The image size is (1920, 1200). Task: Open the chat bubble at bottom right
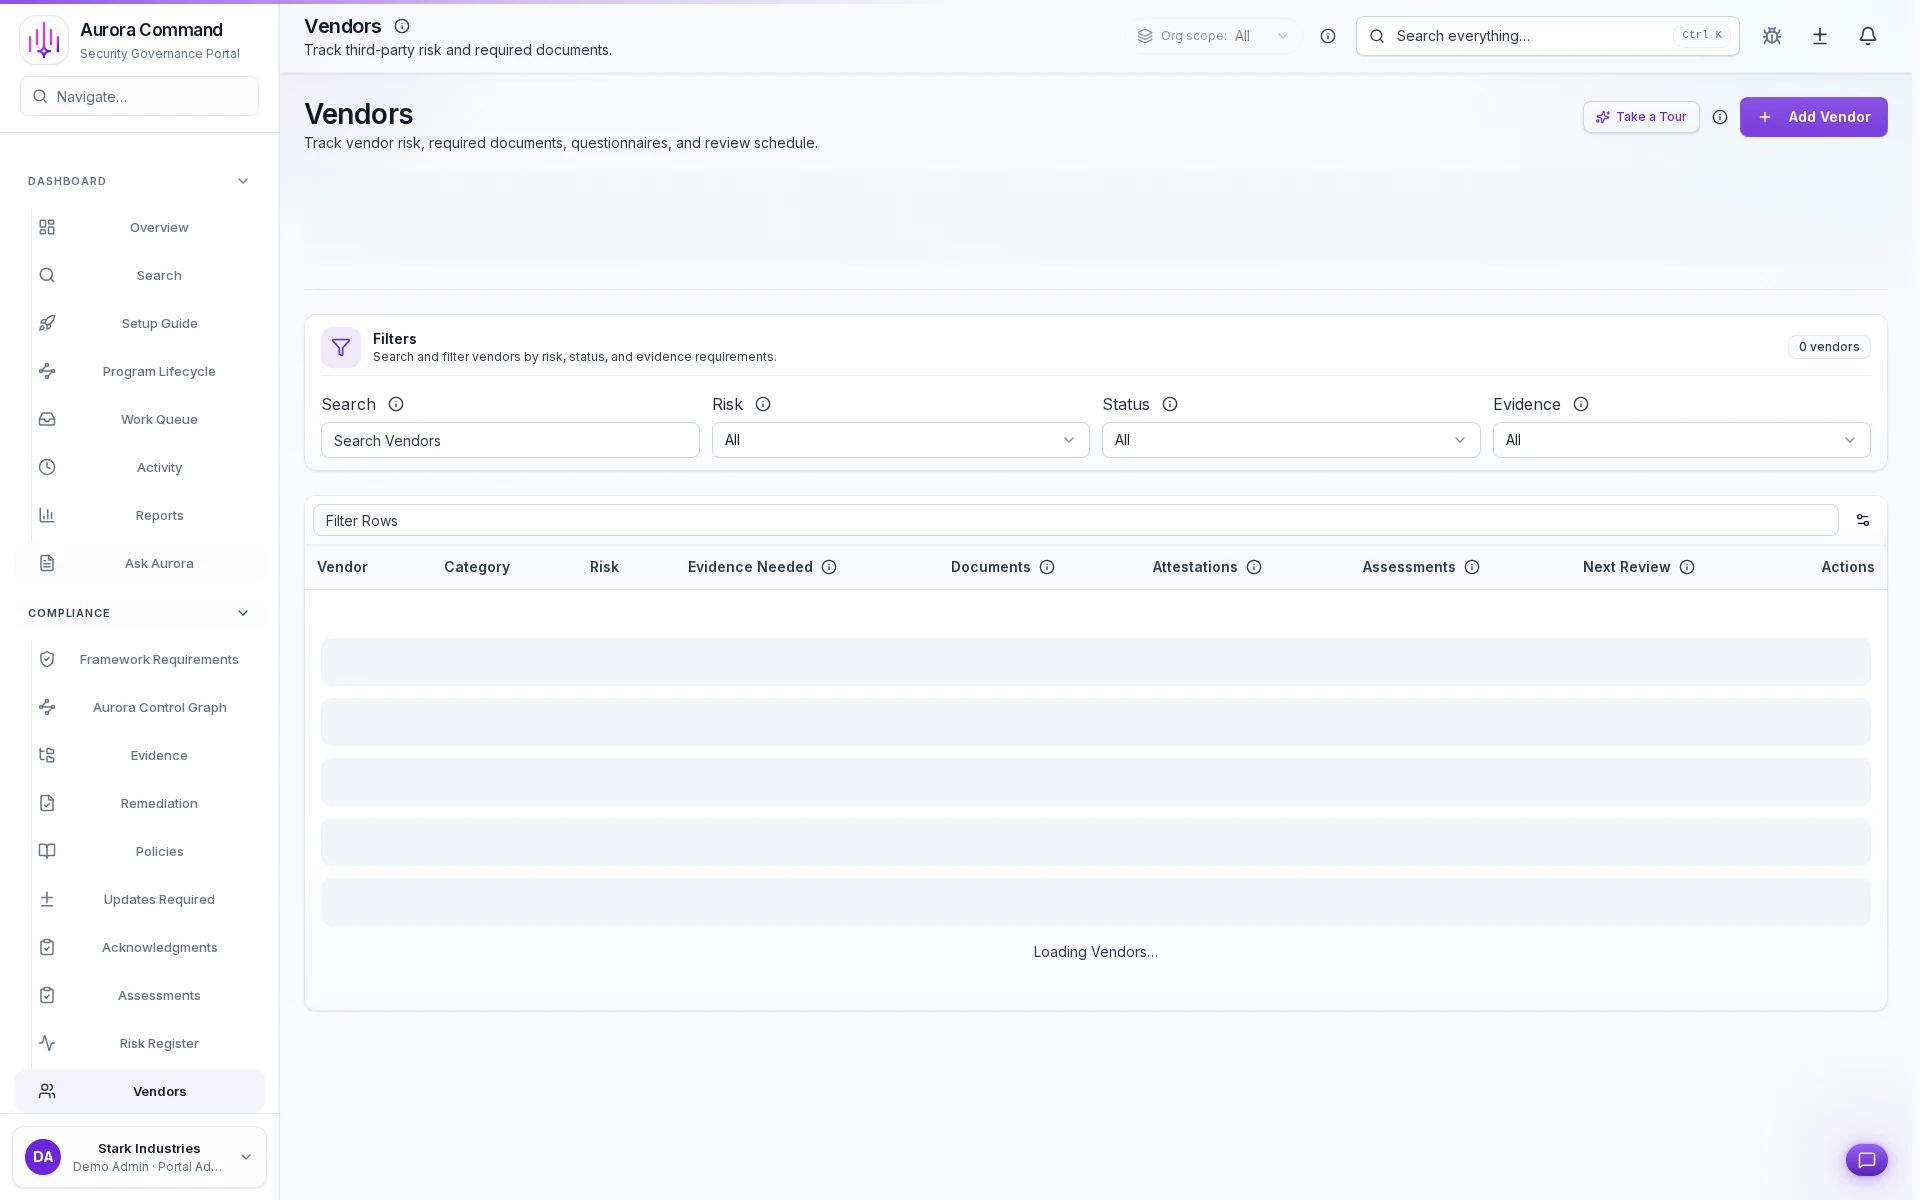pyautogui.click(x=1867, y=1160)
